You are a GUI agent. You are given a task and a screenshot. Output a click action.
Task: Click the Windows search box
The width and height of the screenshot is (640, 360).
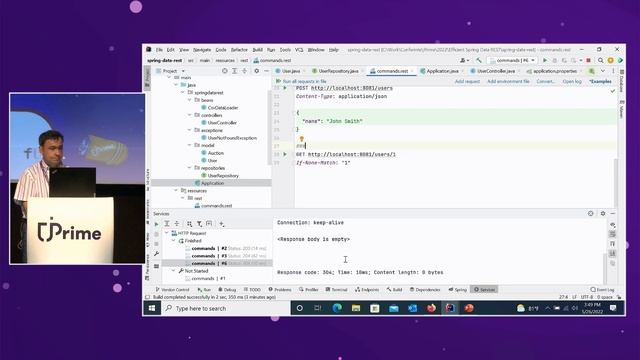click(x=226, y=308)
